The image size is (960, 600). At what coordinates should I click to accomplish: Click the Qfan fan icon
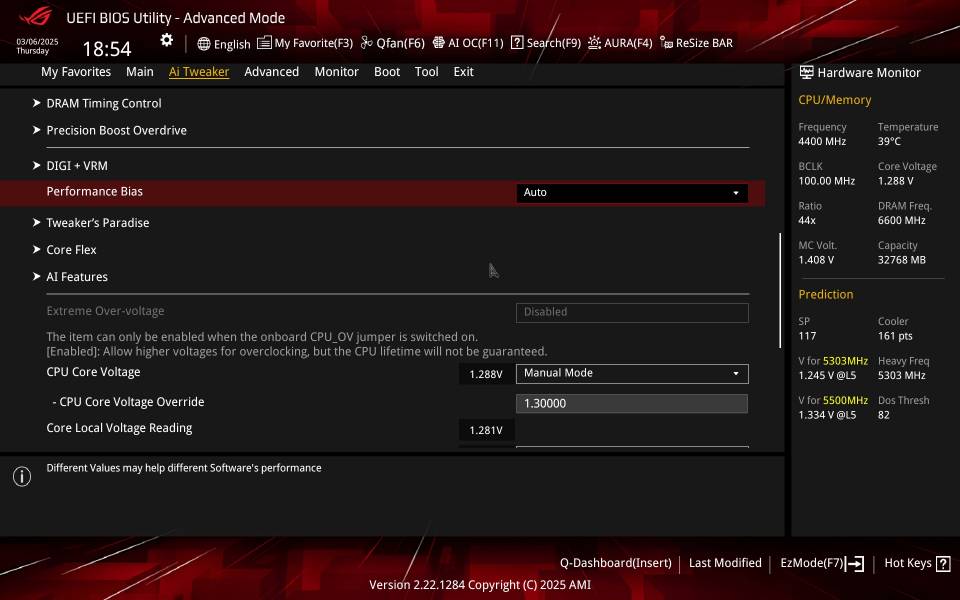pos(366,42)
